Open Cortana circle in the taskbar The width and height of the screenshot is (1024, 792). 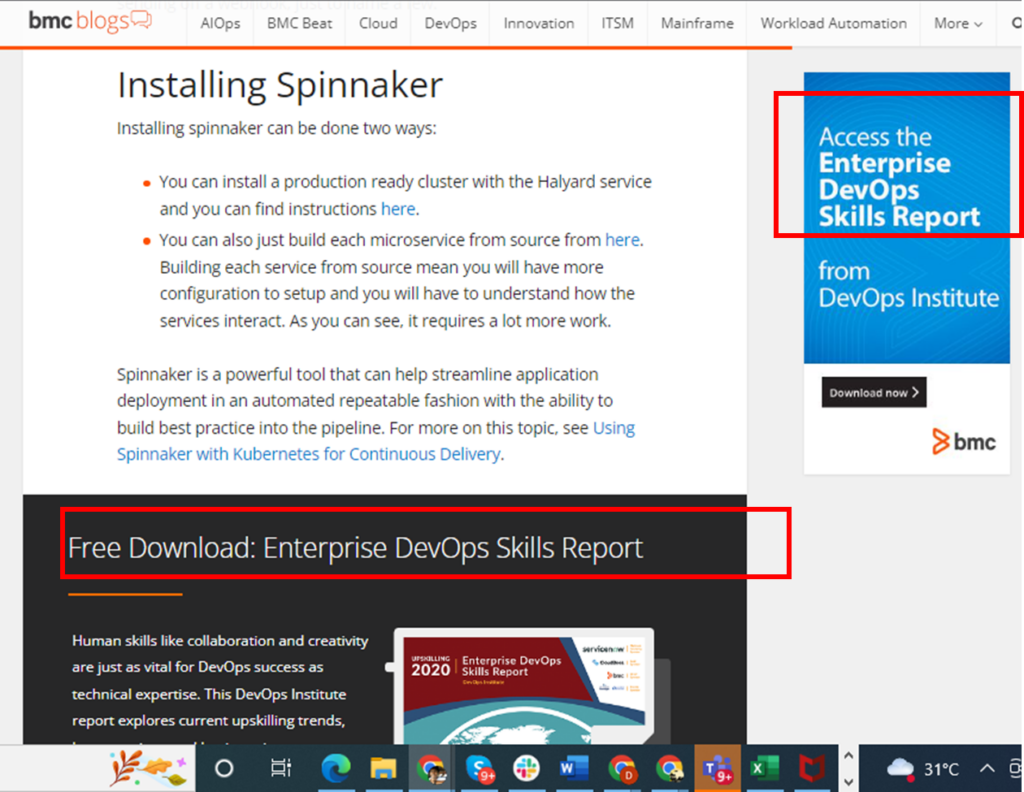tap(224, 768)
